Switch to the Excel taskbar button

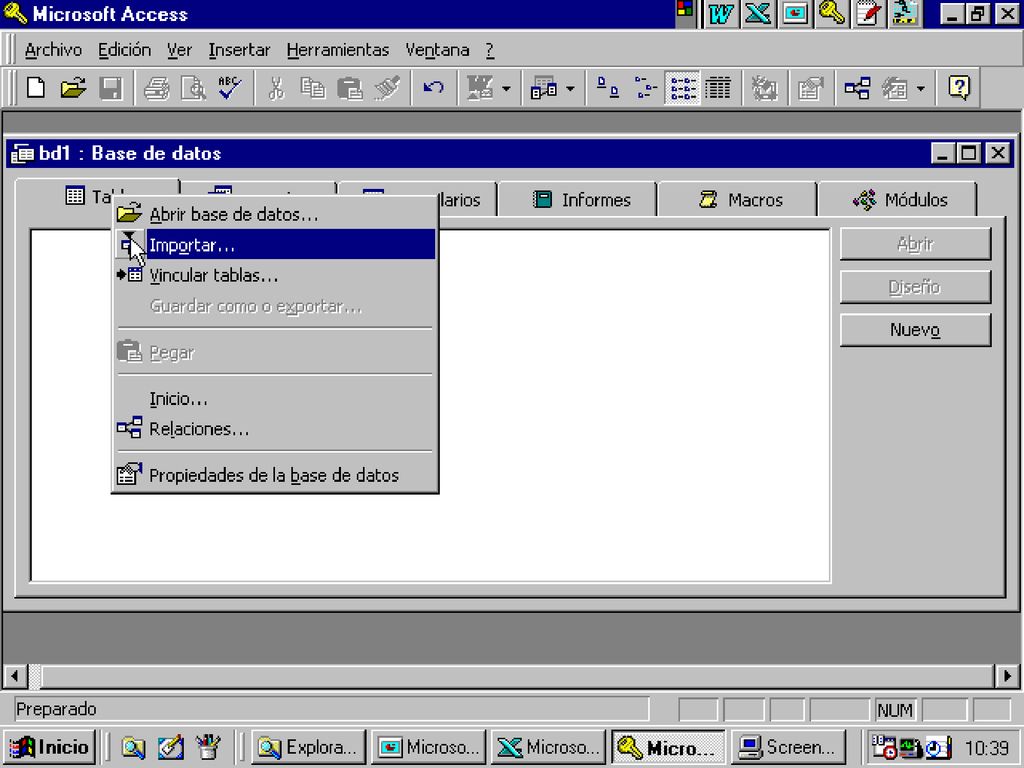click(549, 747)
